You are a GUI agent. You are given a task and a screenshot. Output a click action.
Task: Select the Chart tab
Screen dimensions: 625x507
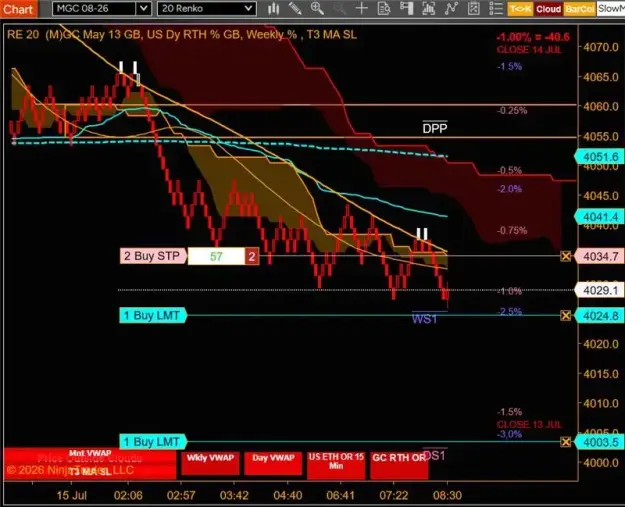click(x=18, y=9)
